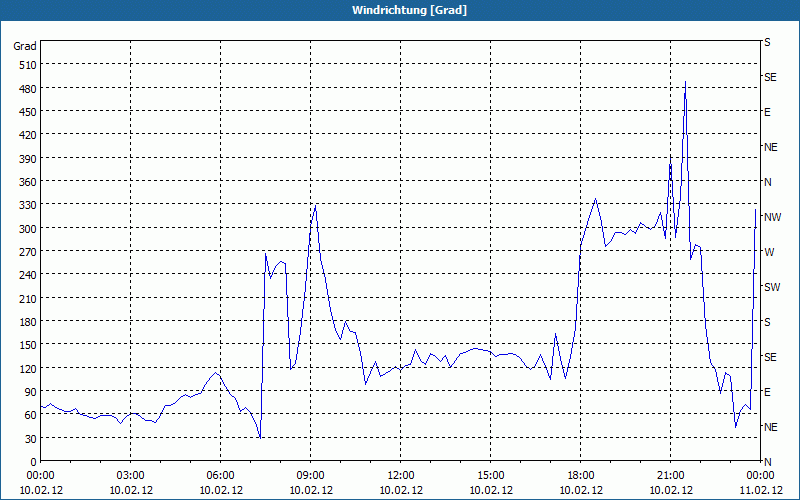Select the 240 left axis value
This screenshot has width=800, height=500.
pyautogui.click(x=28, y=275)
